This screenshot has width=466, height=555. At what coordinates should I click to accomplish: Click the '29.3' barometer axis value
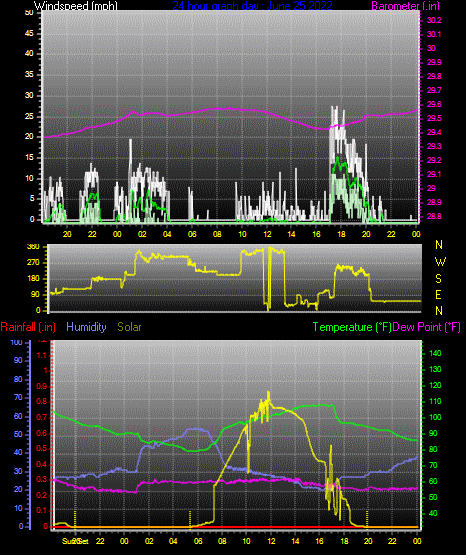coord(434,146)
